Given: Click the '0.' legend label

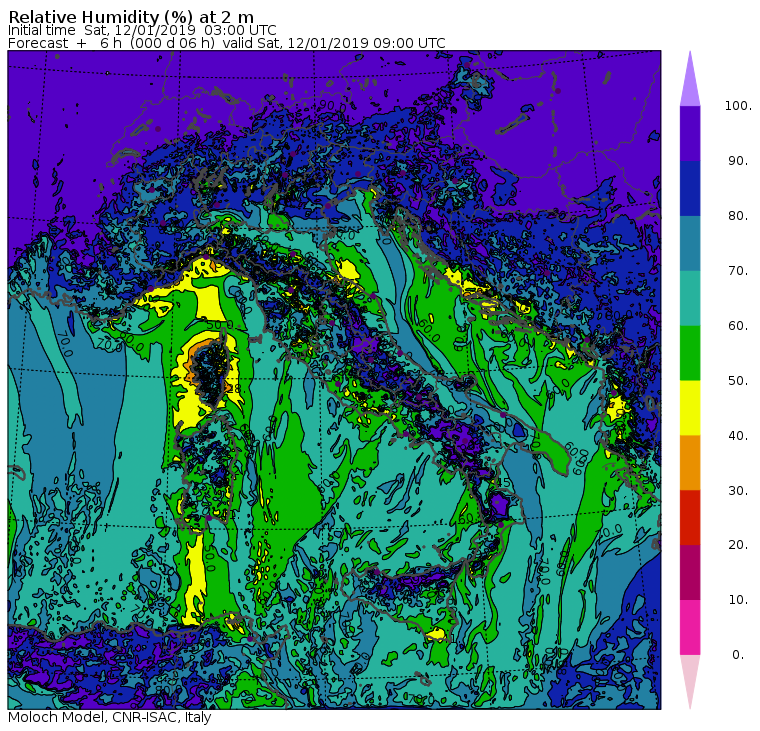Looking at the screenshot, I should [x=738, y=655].
